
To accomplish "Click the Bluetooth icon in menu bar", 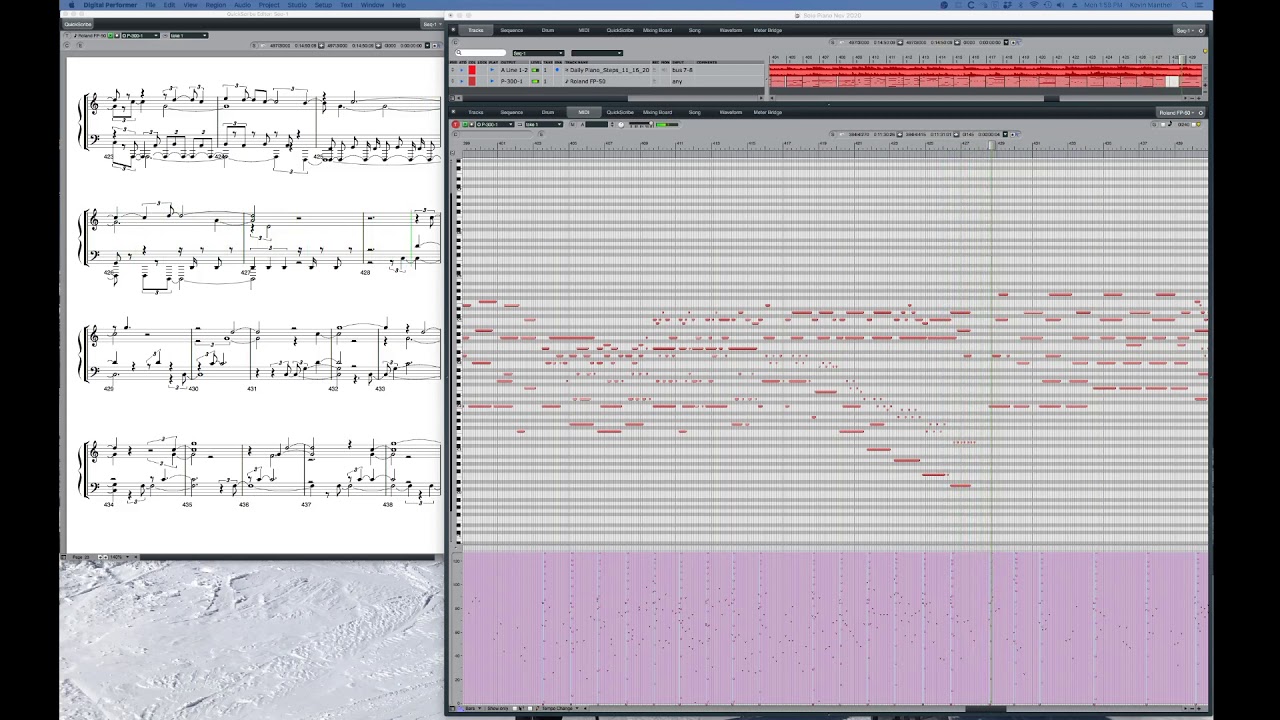I will (1021, 5).
